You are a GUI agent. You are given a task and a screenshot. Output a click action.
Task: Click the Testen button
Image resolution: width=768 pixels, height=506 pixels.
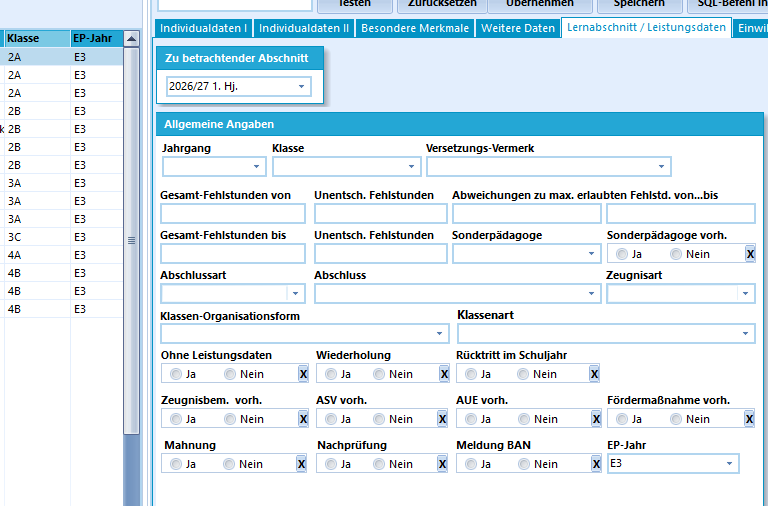tap(355, 5)
